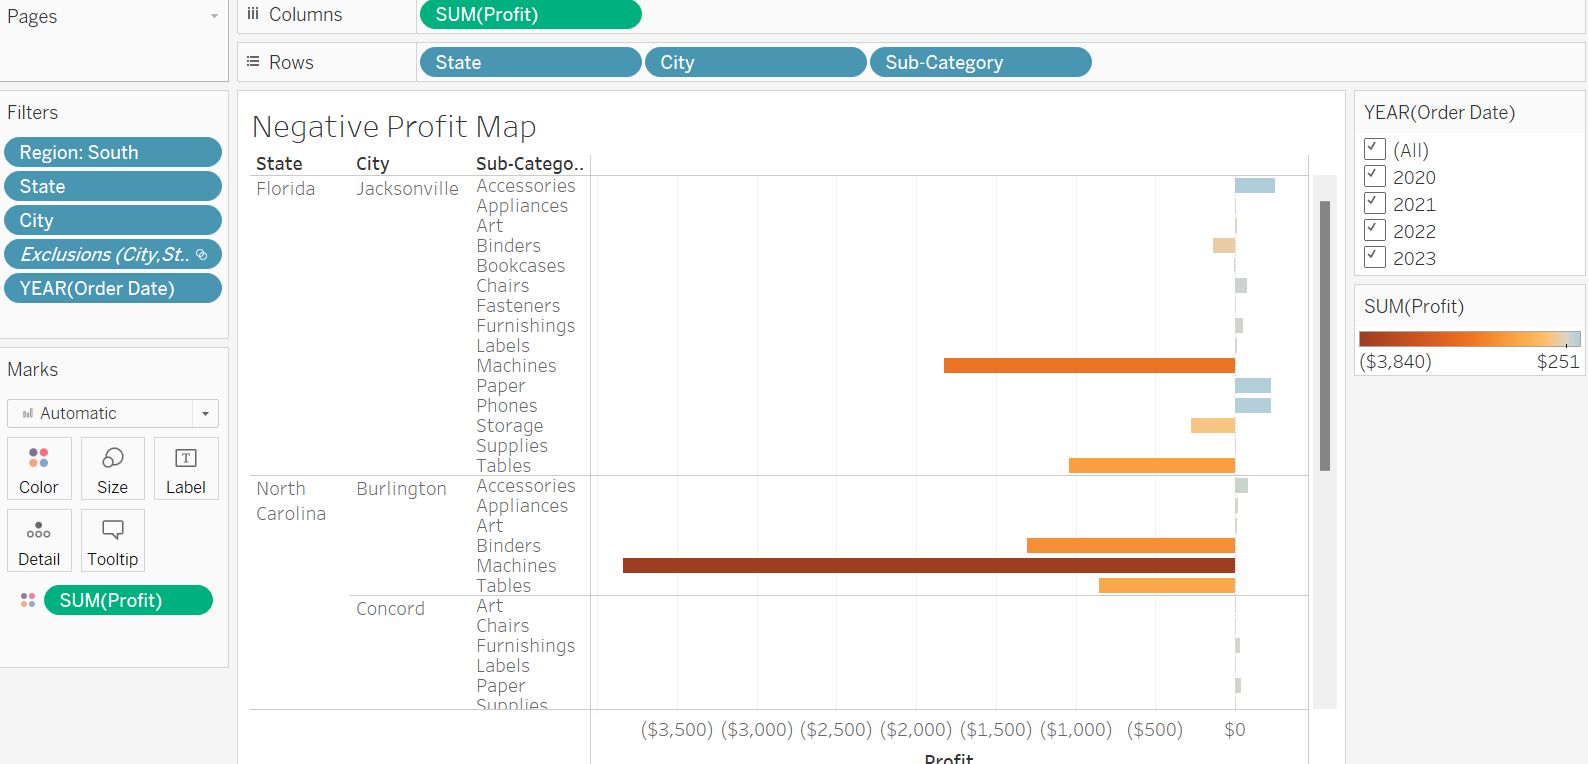Select the Sub-Category pill in Rows

point(980,62)
